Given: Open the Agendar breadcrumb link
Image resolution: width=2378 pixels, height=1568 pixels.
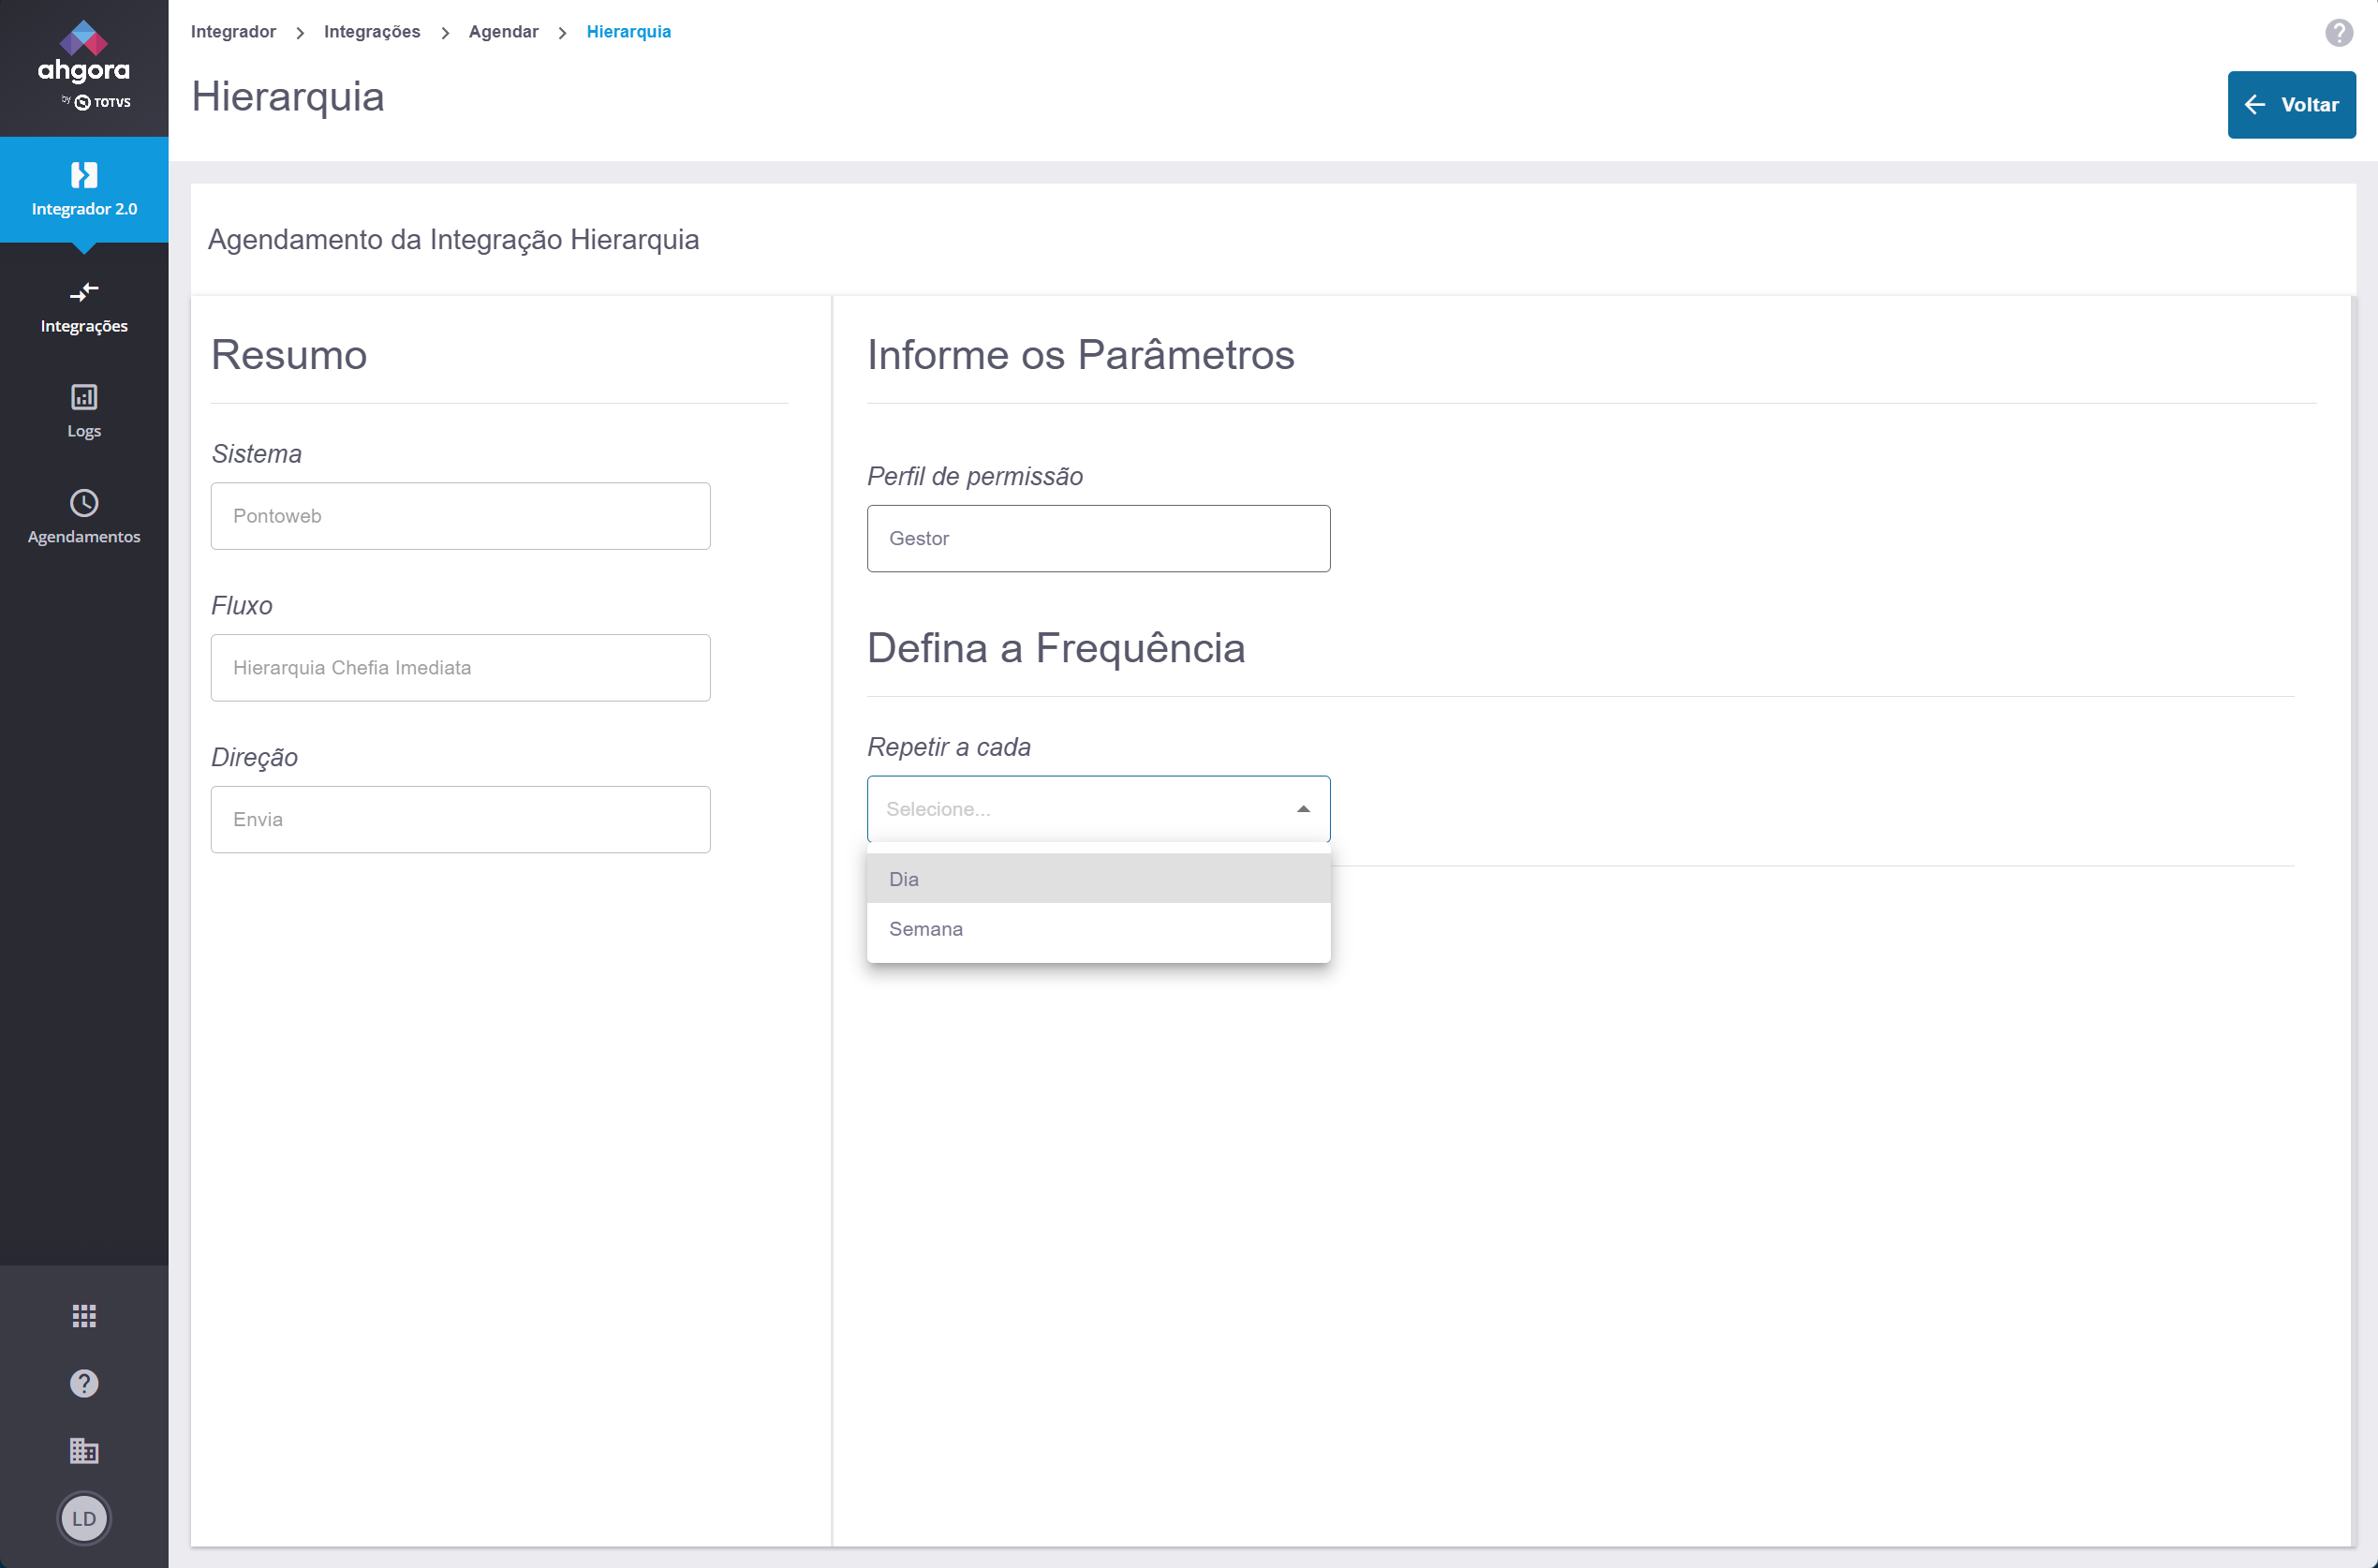Looking at the screenshot, I should click(503, 32).
